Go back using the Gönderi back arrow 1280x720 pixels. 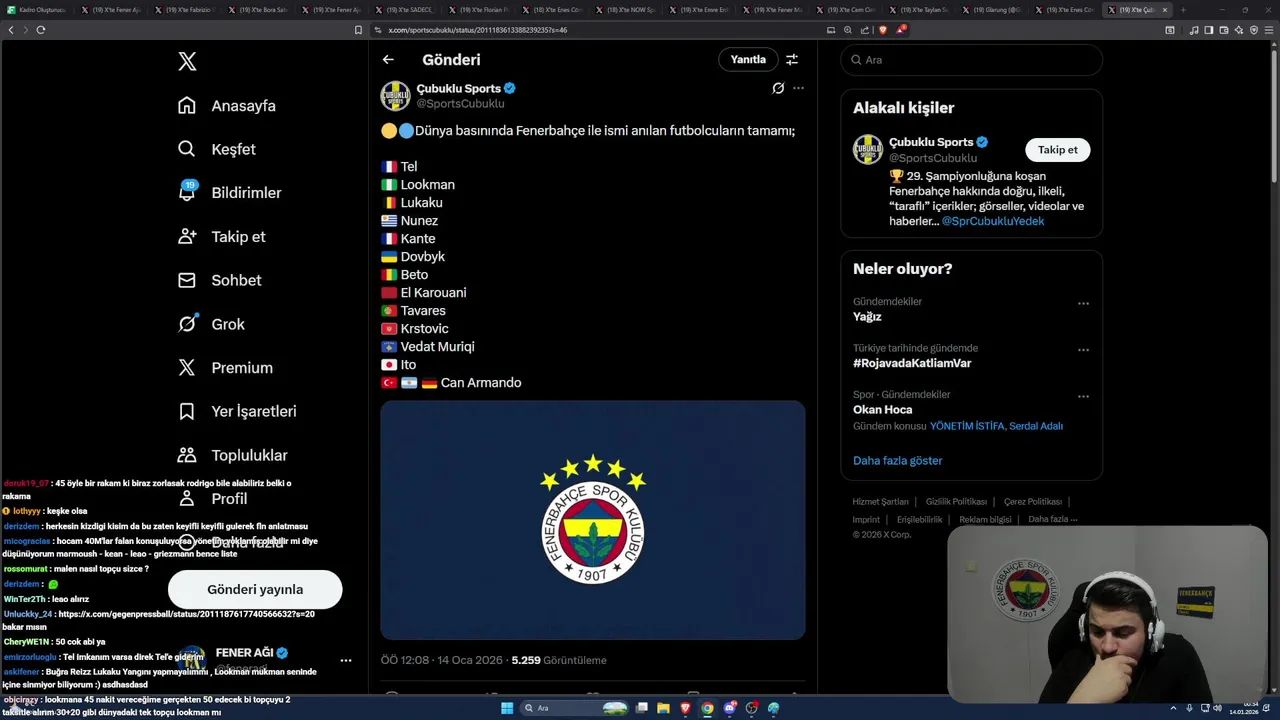pyautogui.click(x=388, y=60)
